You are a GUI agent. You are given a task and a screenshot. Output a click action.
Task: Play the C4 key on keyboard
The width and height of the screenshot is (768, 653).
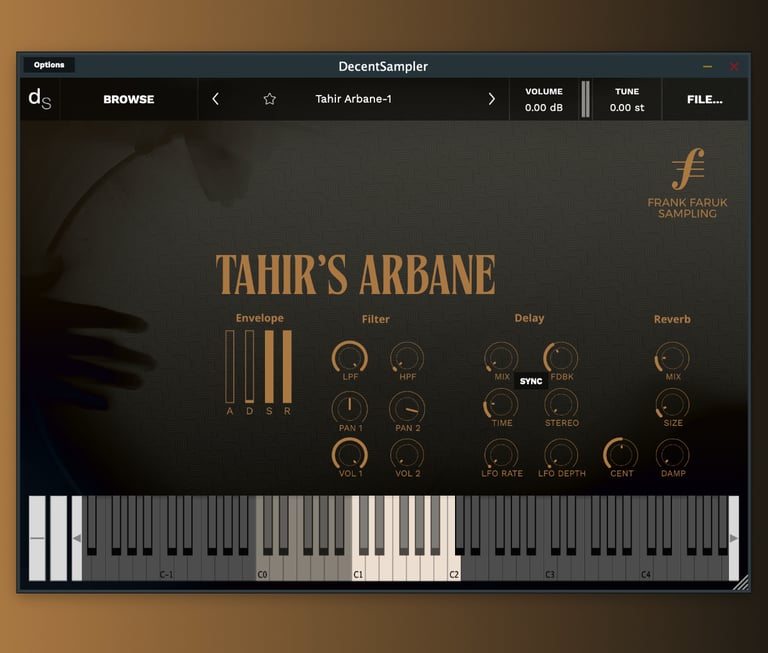pos(646,568)
